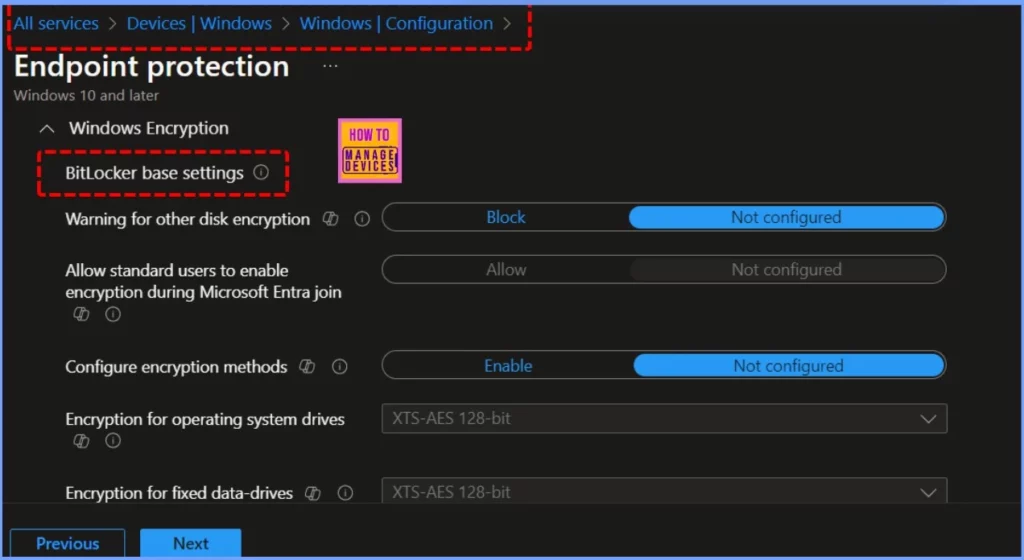1024x560 pixels.
Task: Select Not configured for Configure encryption methods
Action: pos(788,366)
